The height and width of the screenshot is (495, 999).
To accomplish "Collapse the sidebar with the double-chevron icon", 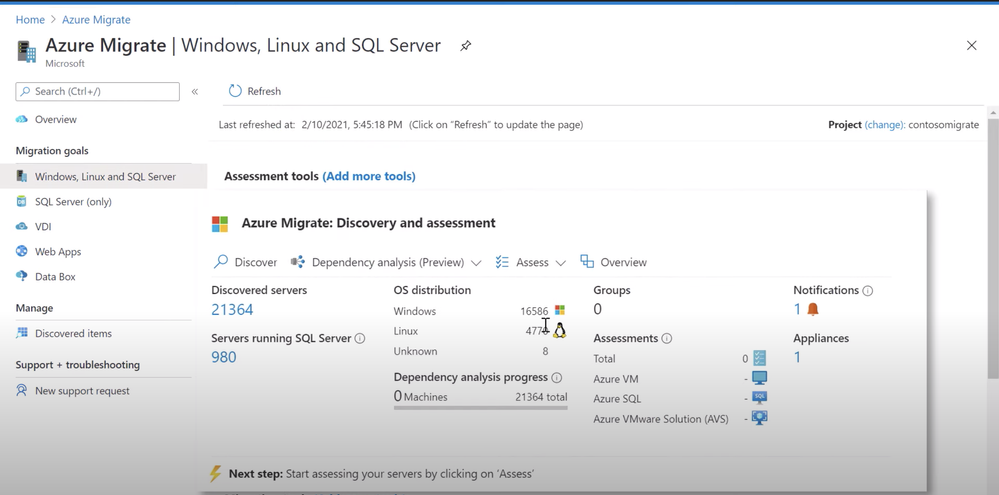I will [195, 92].
